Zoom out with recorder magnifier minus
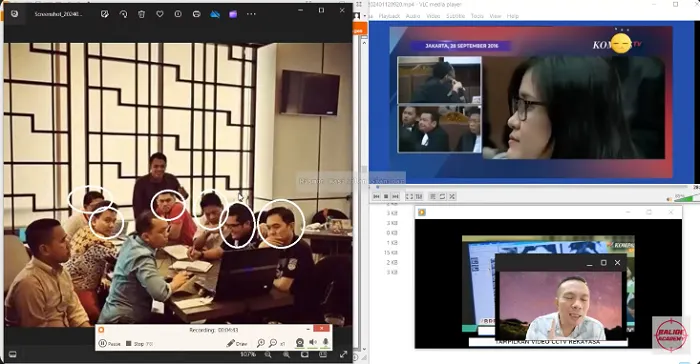Viewport: 700px width, 364px height. point(273,343)
